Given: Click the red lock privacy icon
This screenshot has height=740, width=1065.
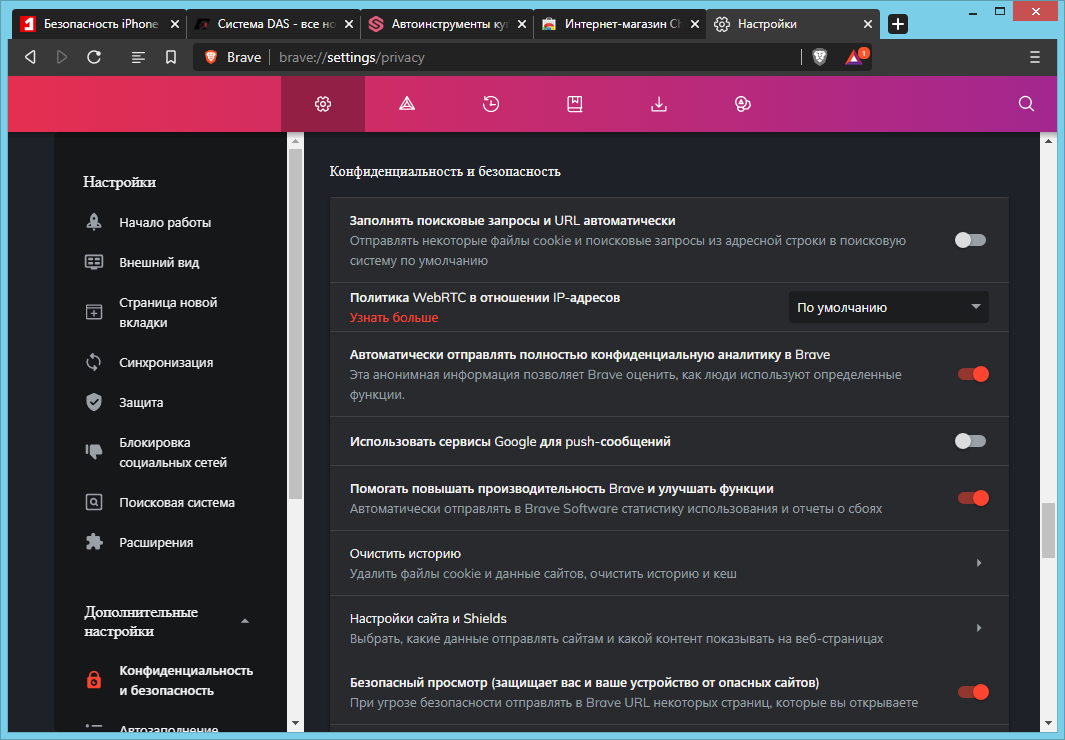Looking at the screenshot, I should pos(94,680).
